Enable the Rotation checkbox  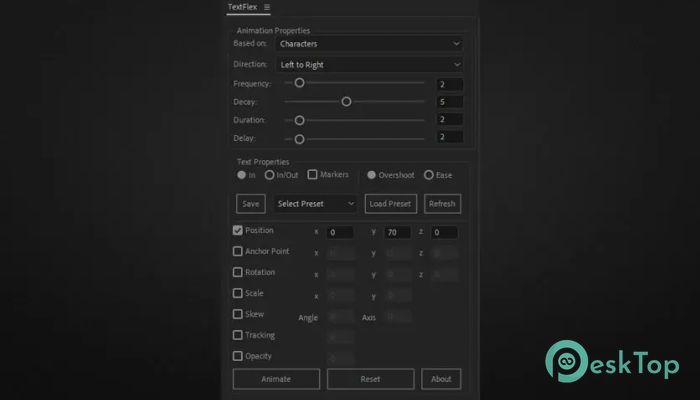238,272
